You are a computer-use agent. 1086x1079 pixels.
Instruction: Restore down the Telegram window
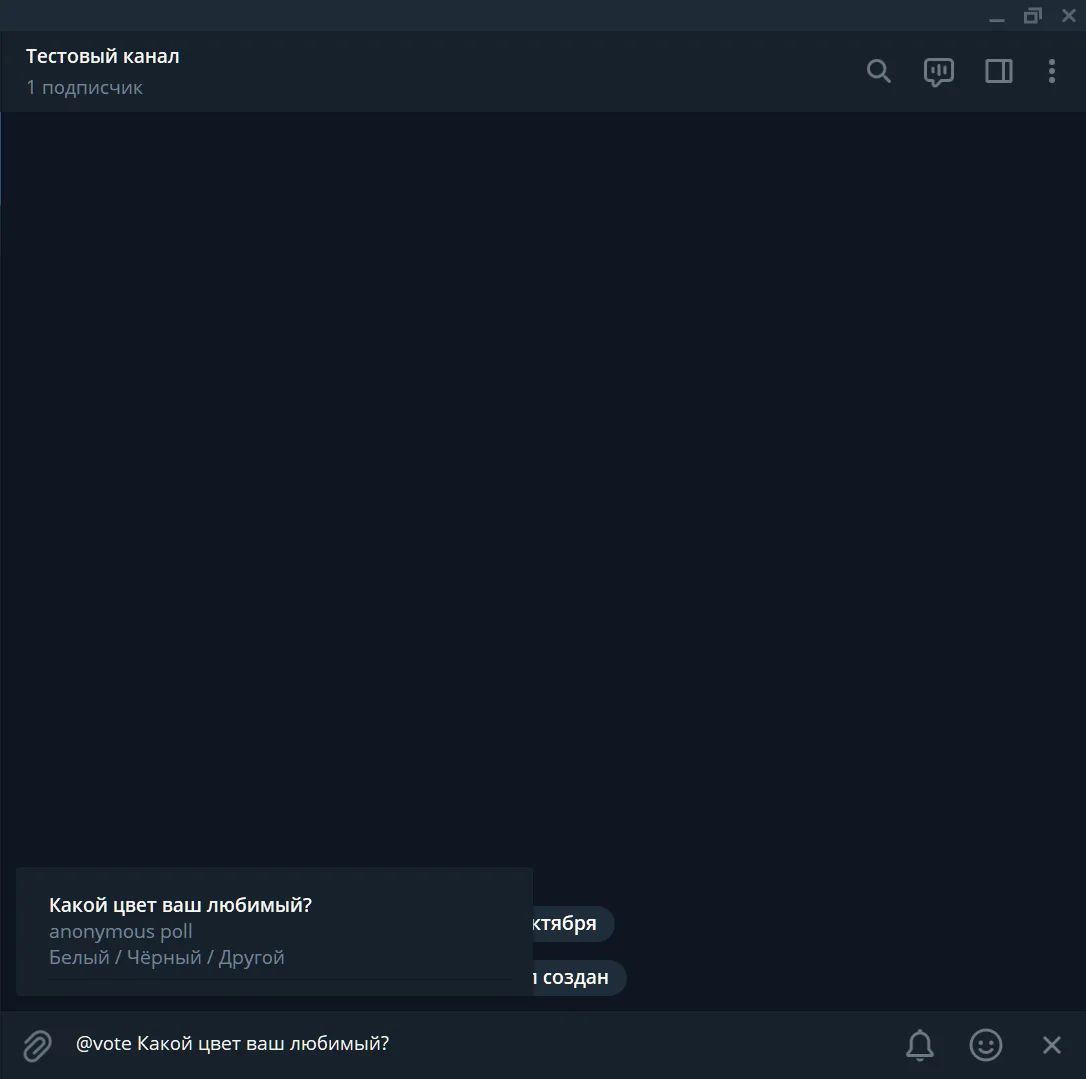1033,16
